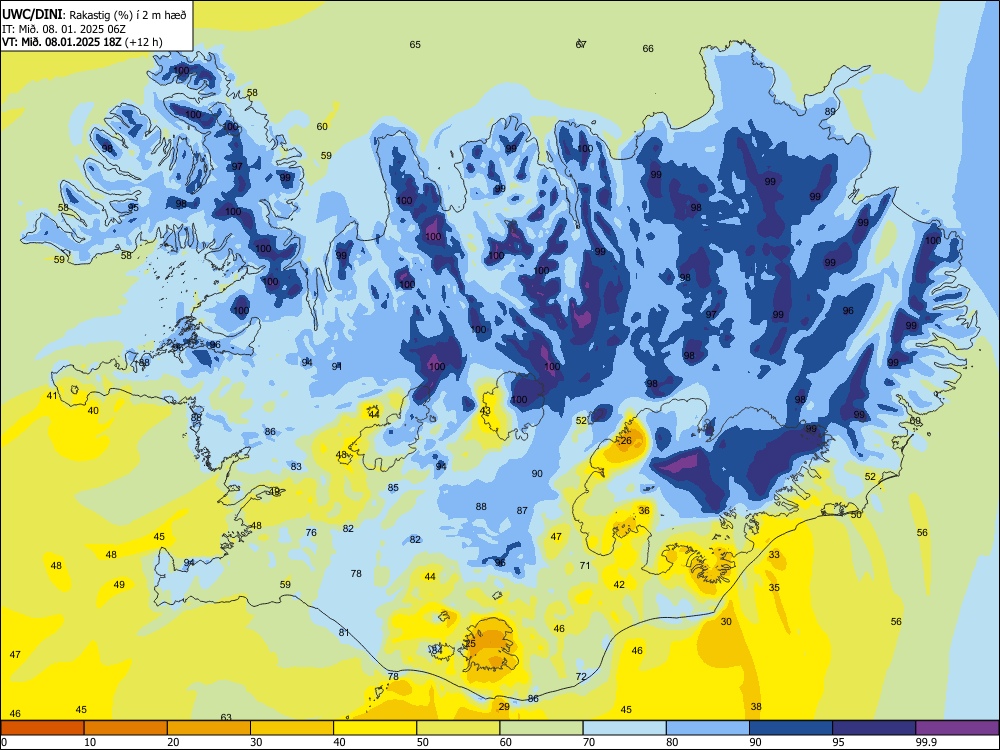The image size is (1000, 750).
Task: Select the dark blue 90–95 legend swatch
Action: point(791,728)
